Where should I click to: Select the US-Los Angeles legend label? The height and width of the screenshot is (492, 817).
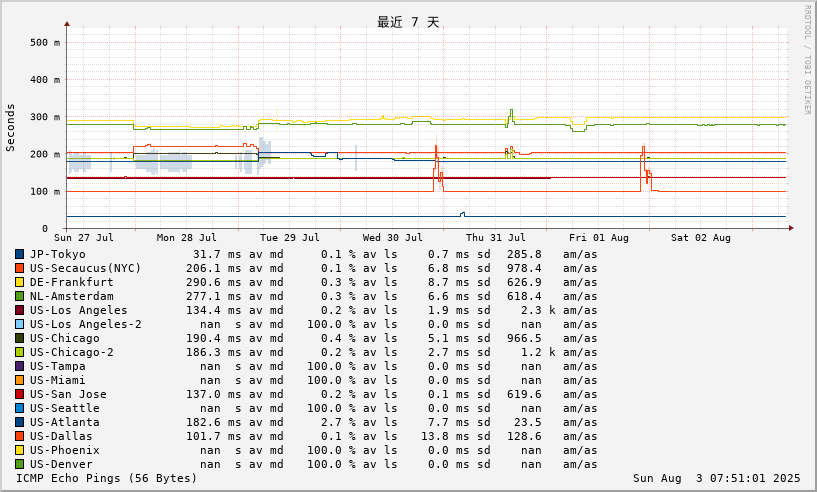pyautogui.click(x=78, y=311)
